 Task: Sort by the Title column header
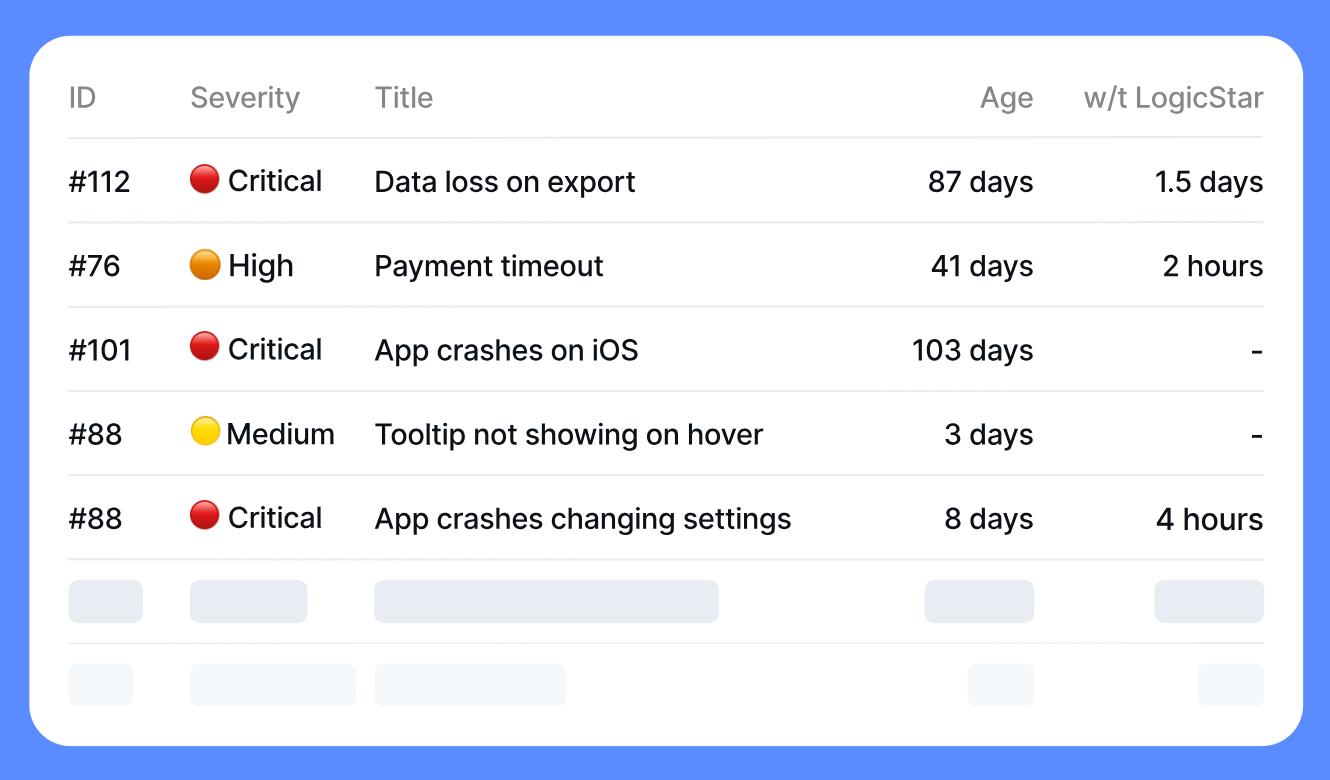pyautogui.click(x=403, y=98)
